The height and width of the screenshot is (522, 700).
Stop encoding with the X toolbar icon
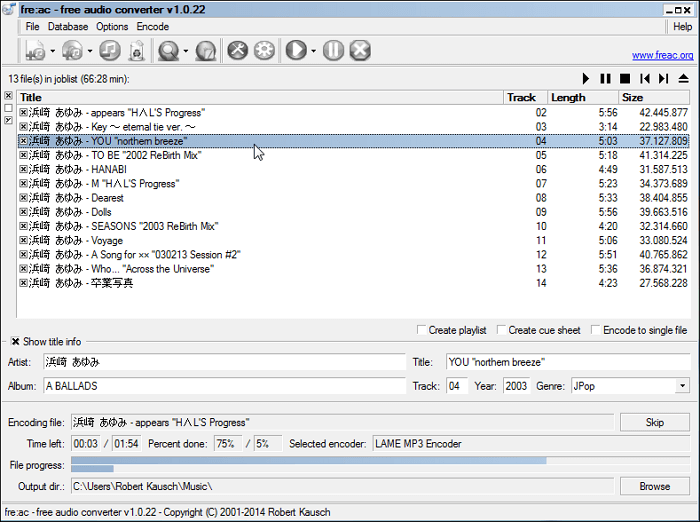coord(360,50)
